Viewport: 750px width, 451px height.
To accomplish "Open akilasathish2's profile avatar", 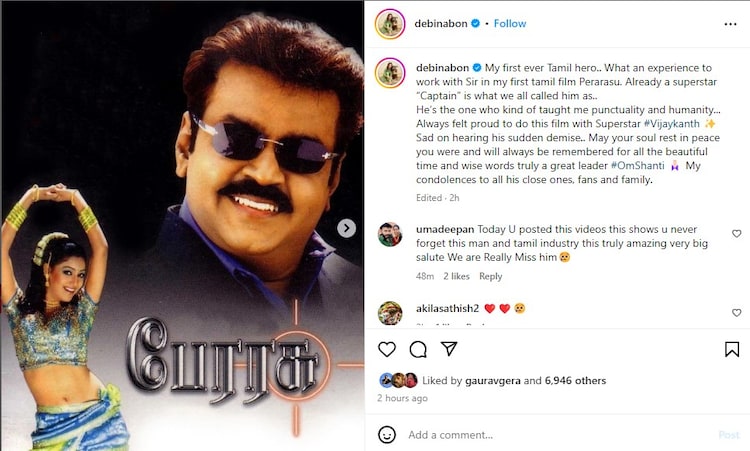I will [390, 313].
